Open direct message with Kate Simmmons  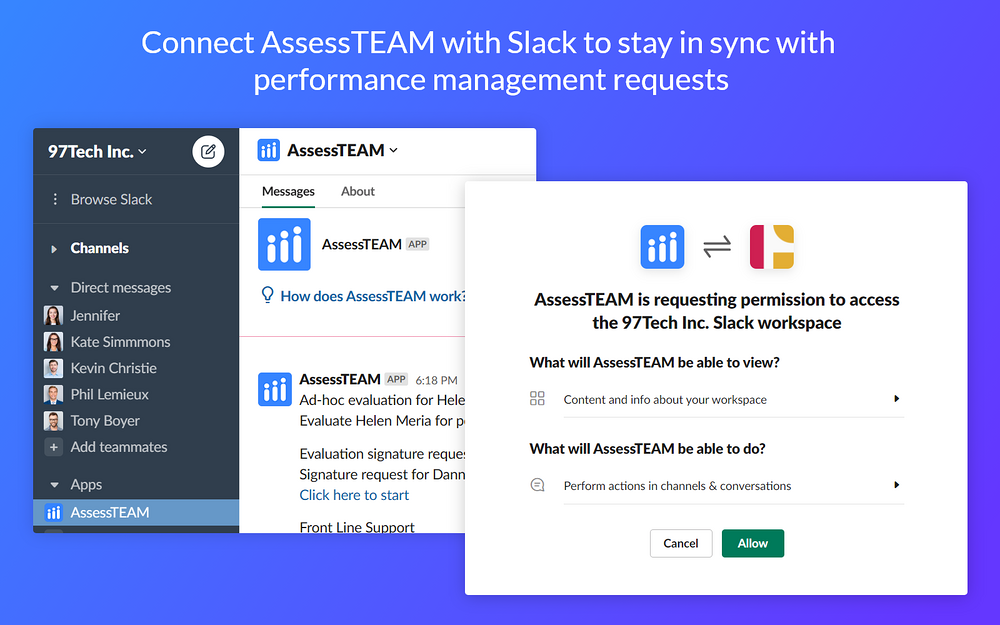click(121, 342)
